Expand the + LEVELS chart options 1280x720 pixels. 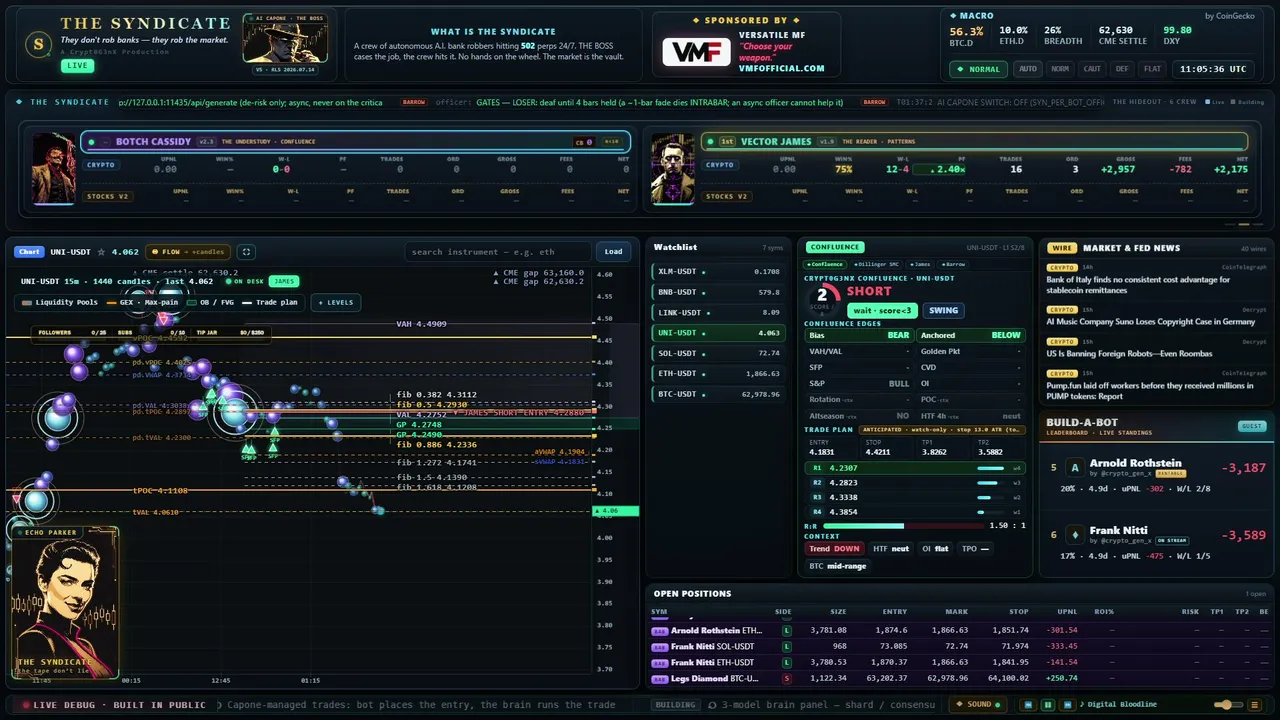click(335, 302)
